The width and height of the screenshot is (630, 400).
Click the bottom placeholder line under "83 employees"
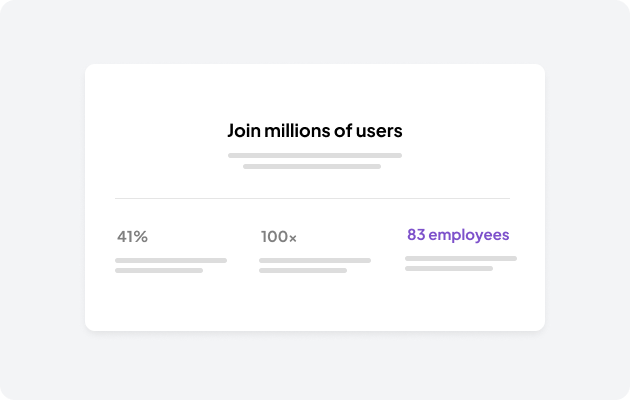[x=449, y=268]
